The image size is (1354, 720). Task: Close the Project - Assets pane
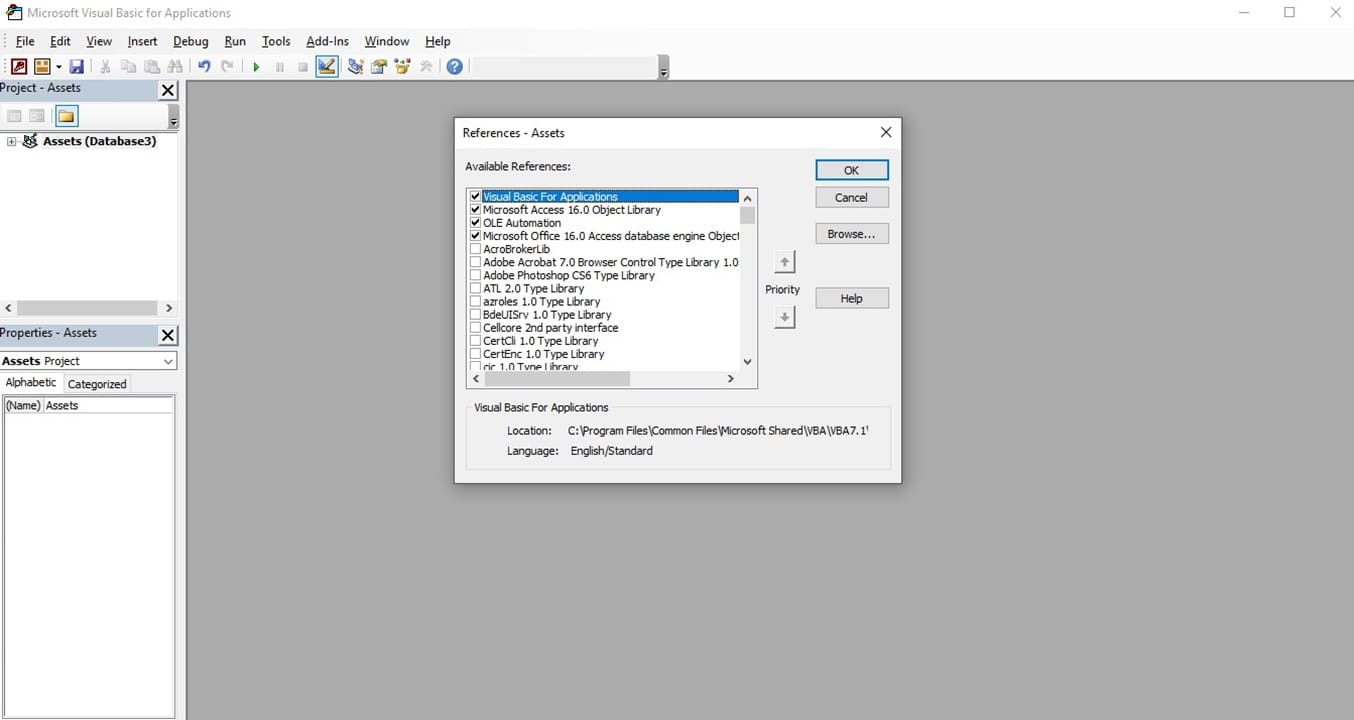[x=168, y=91]
